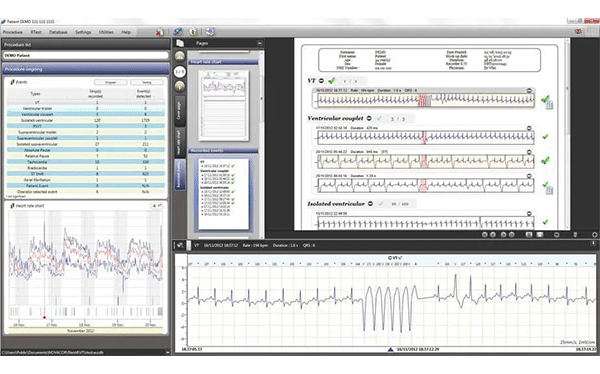Open the Utilities menu
The image size is (600, 374).
tap(106, 32)
